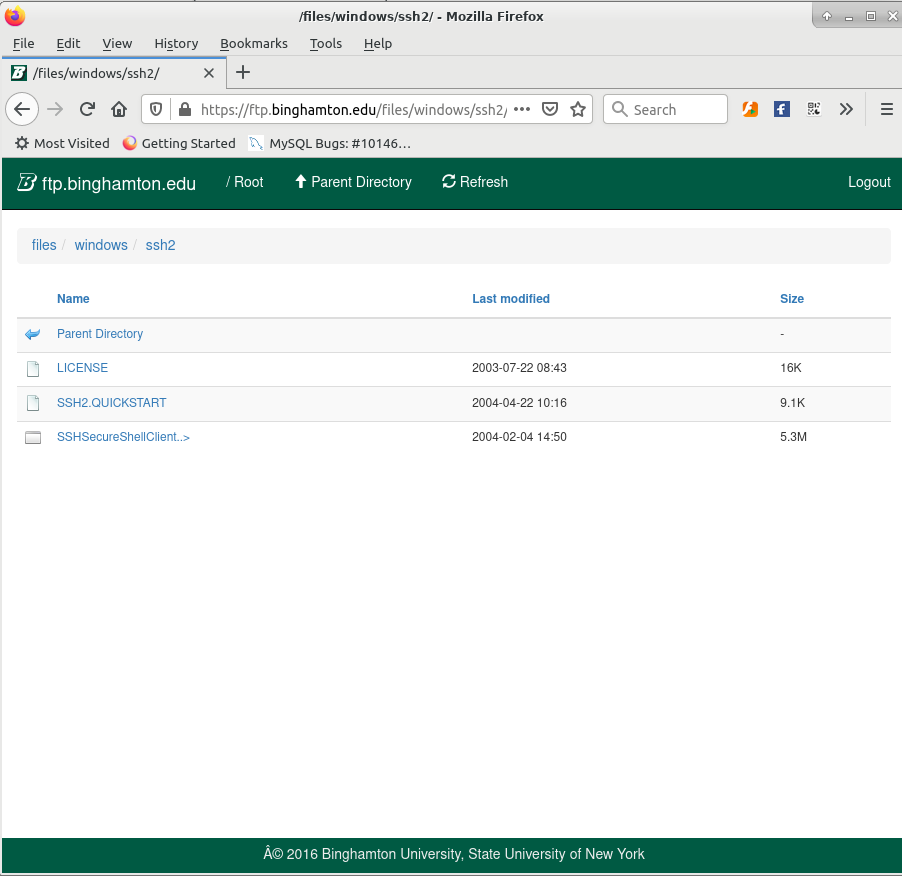Open tracking protection shield icon
The image size is (902, 876).
pos(156,109)
